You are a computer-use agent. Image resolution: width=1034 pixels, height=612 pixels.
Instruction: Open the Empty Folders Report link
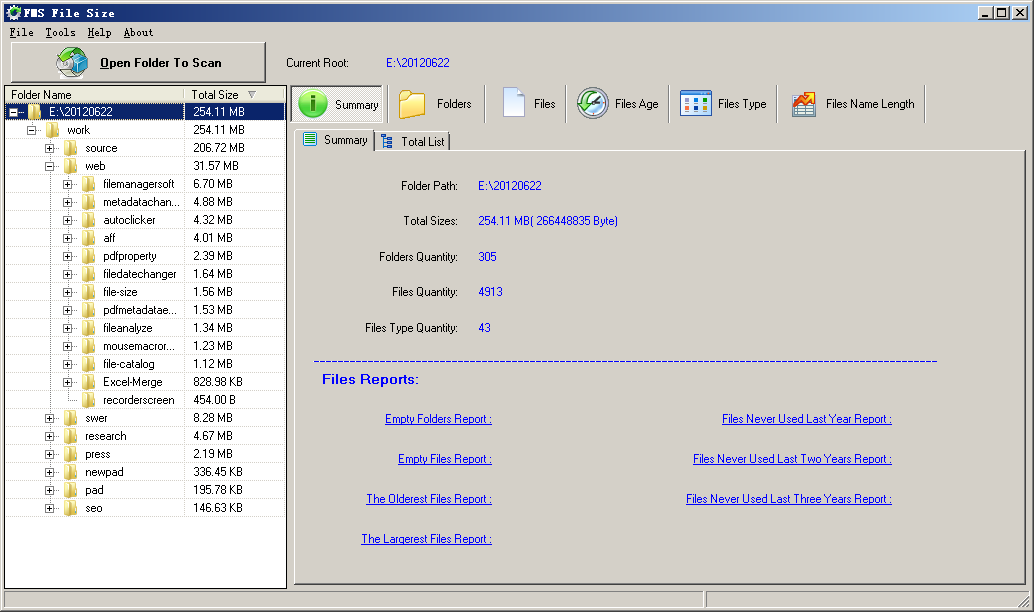438,418
